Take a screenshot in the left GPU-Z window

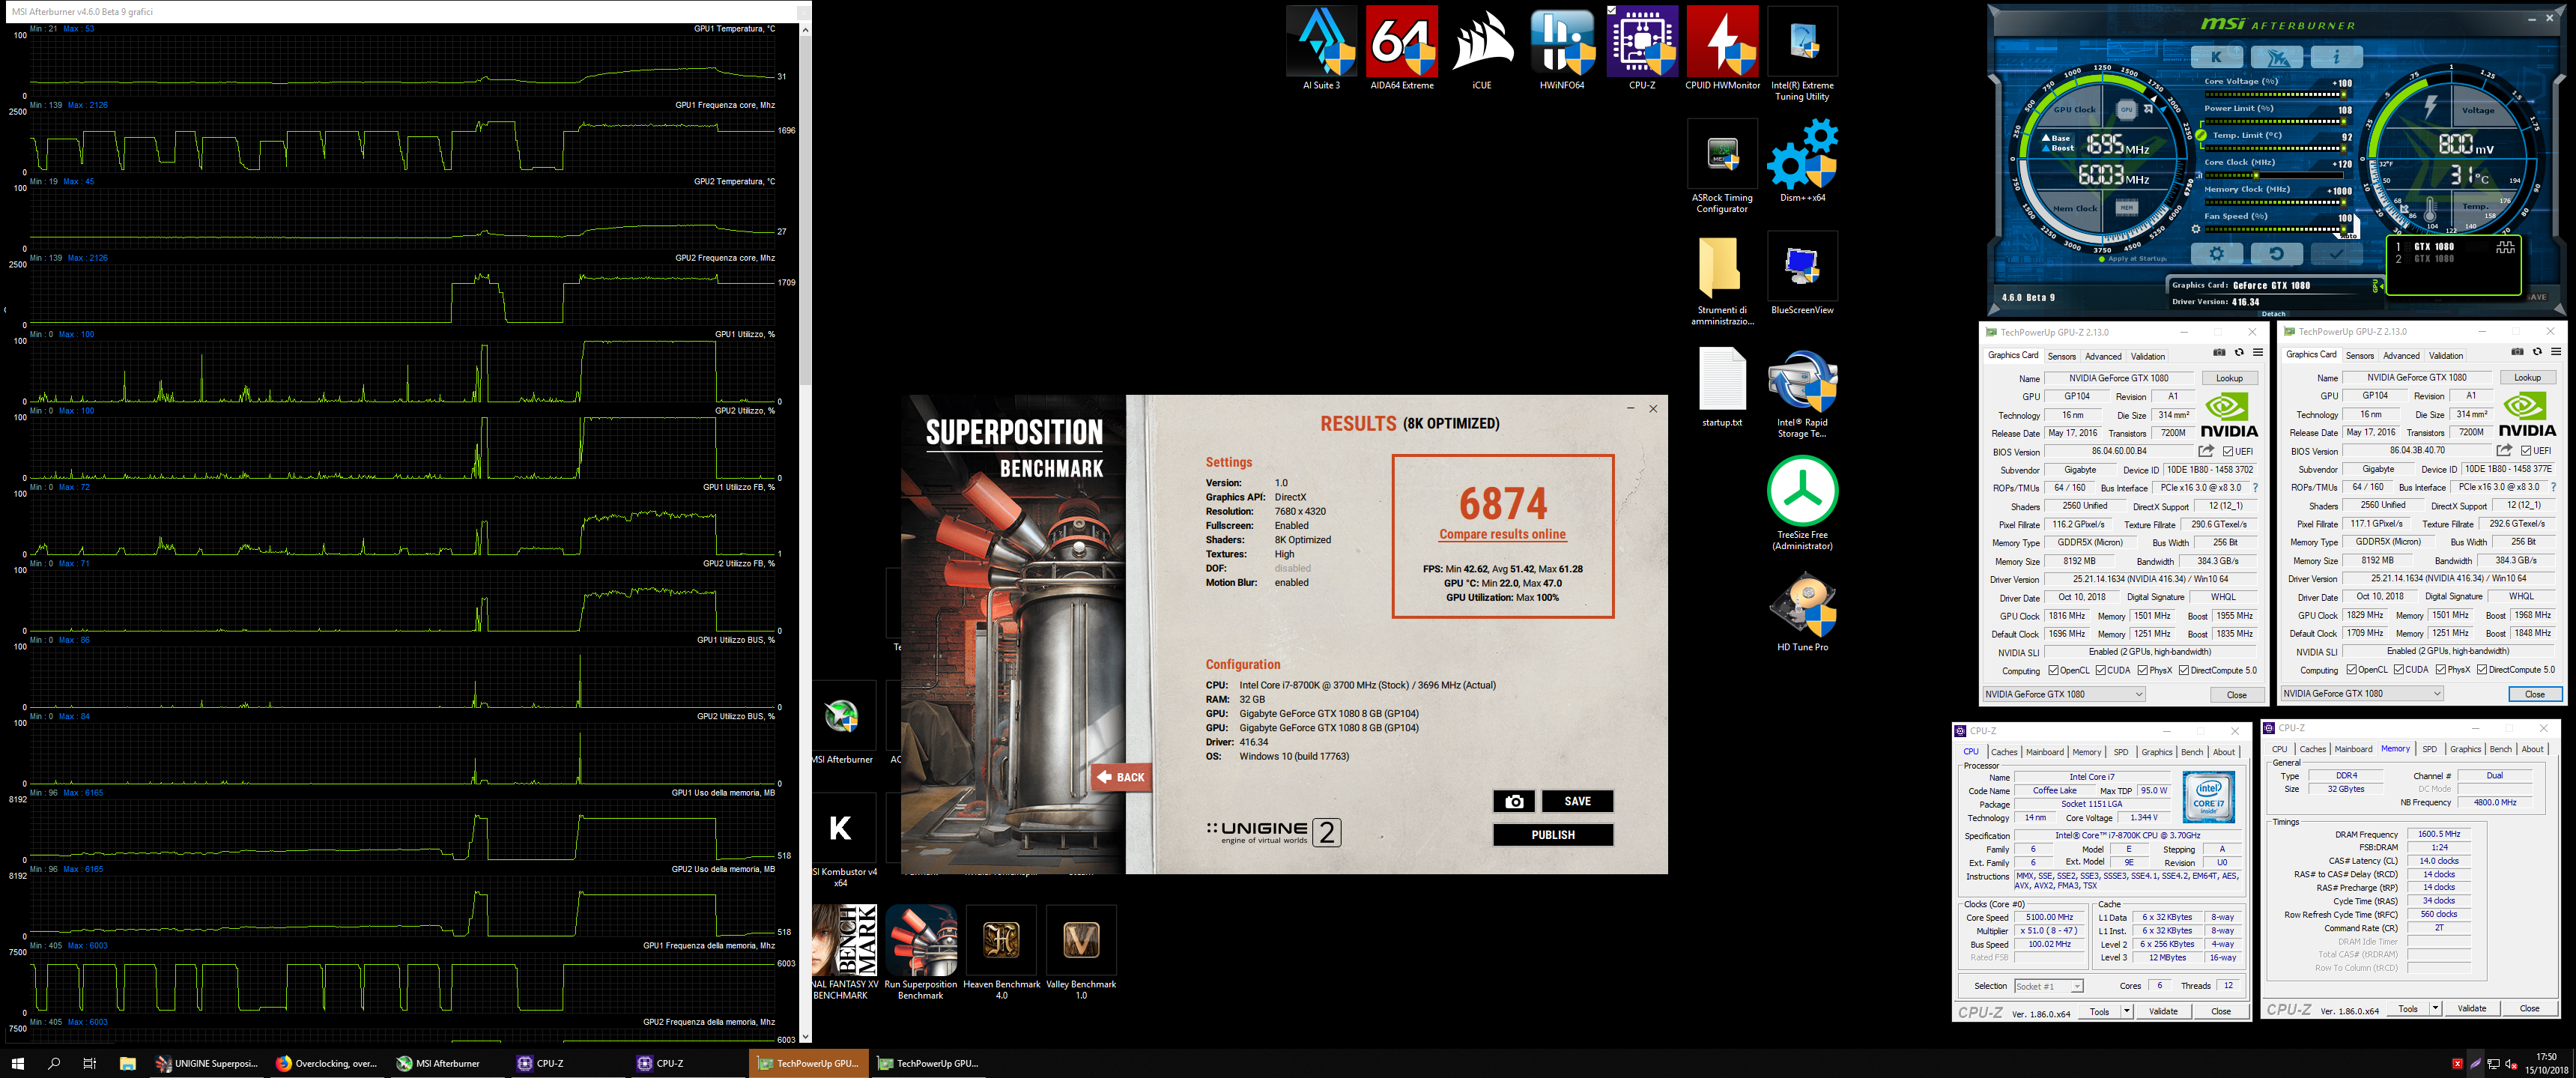point(2220,352)
